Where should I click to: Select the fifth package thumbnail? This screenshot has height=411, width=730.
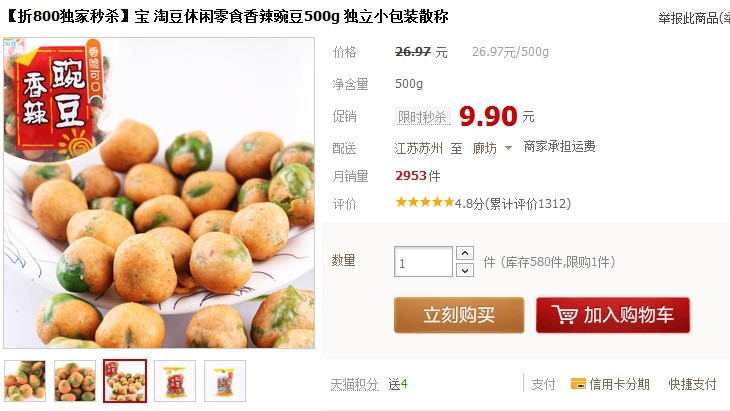tap(225, 381)
